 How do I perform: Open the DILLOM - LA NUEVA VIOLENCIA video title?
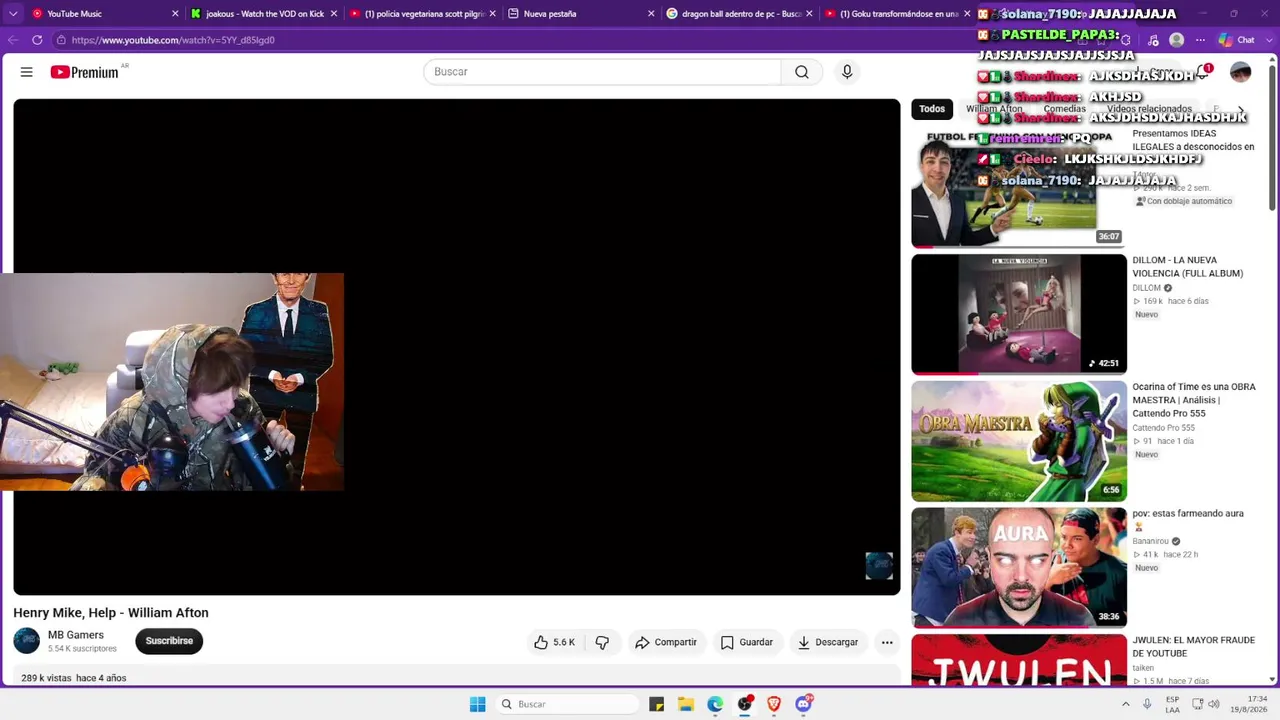pyautogui.click(x=1188, y=267)
